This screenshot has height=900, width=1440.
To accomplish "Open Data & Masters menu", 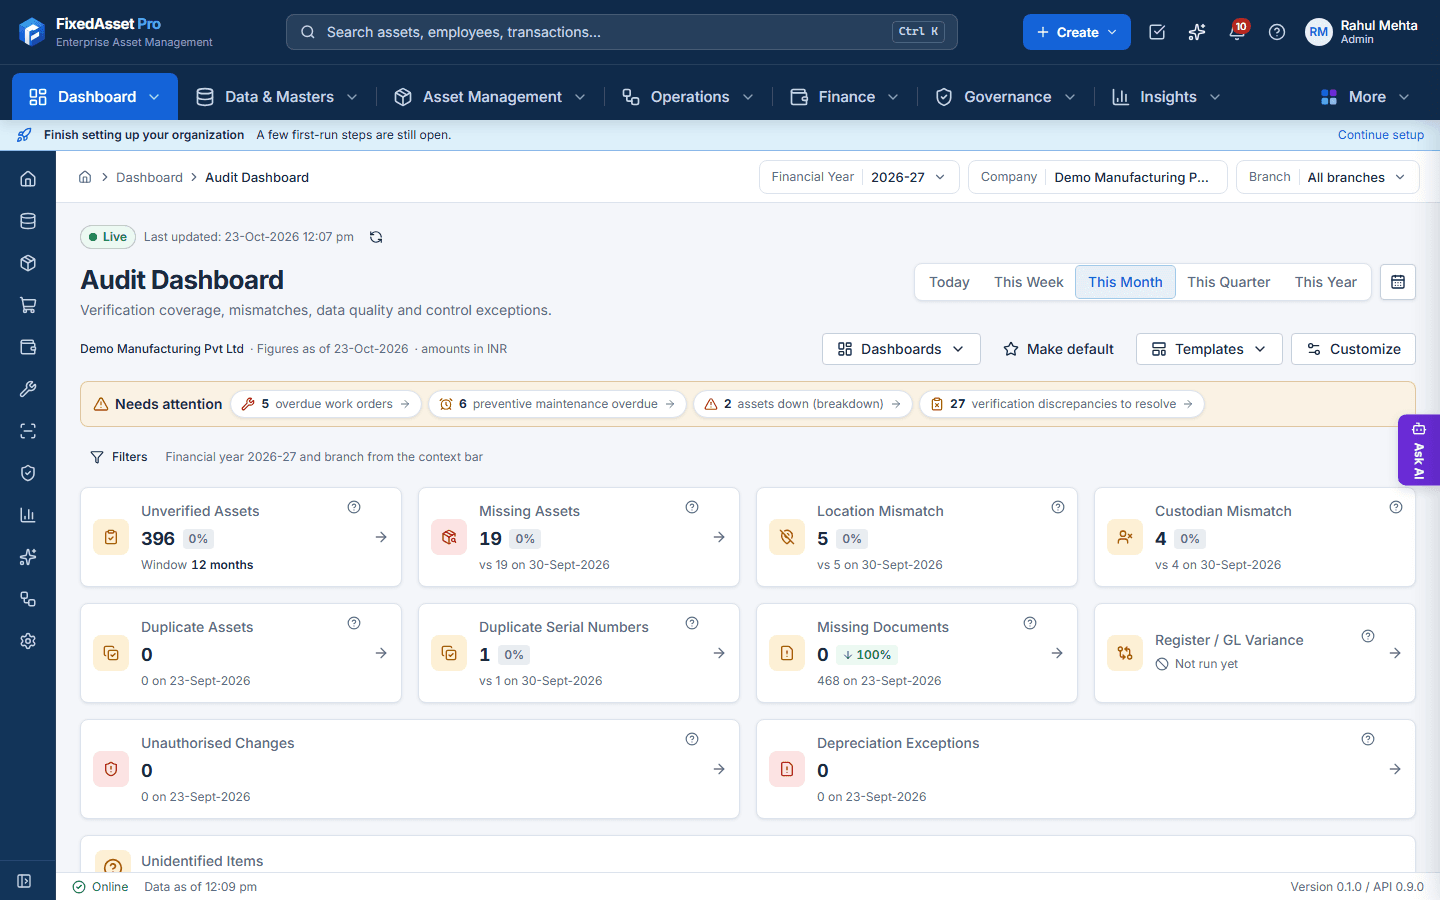I will click(x=277, y=97).
